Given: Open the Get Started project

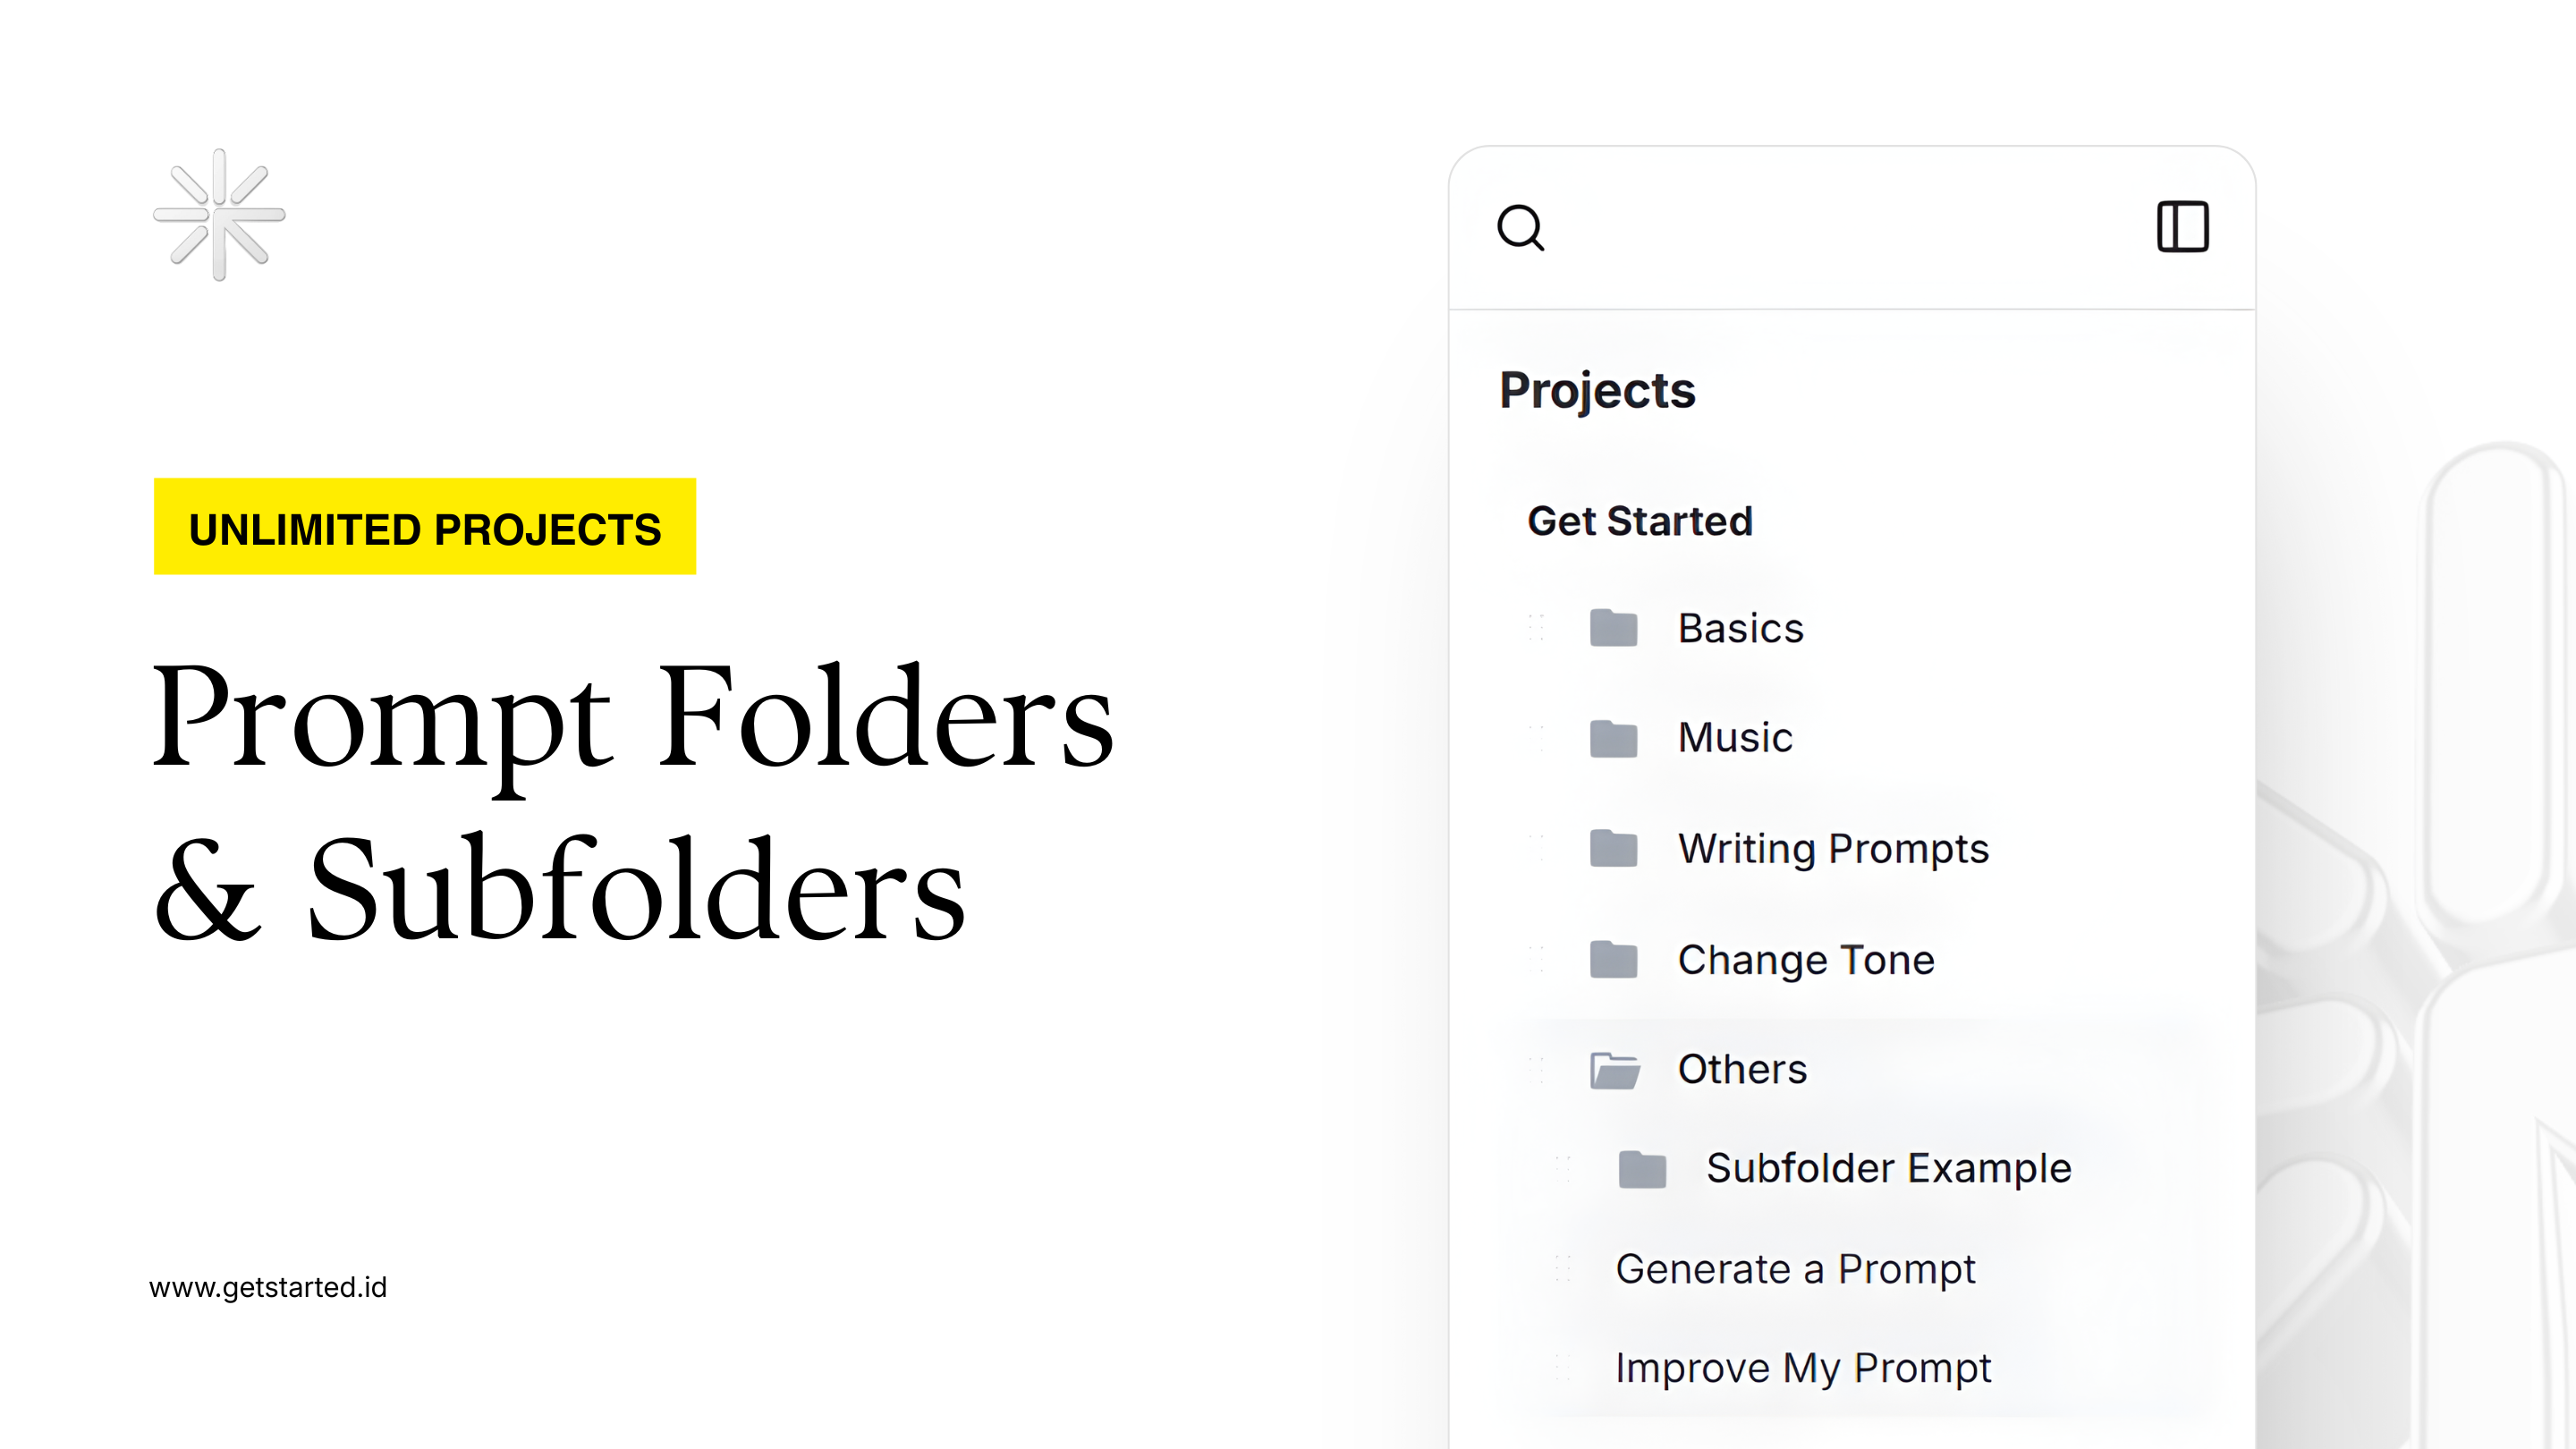Looking at the screenshot, I should [x=1640, y=521].
